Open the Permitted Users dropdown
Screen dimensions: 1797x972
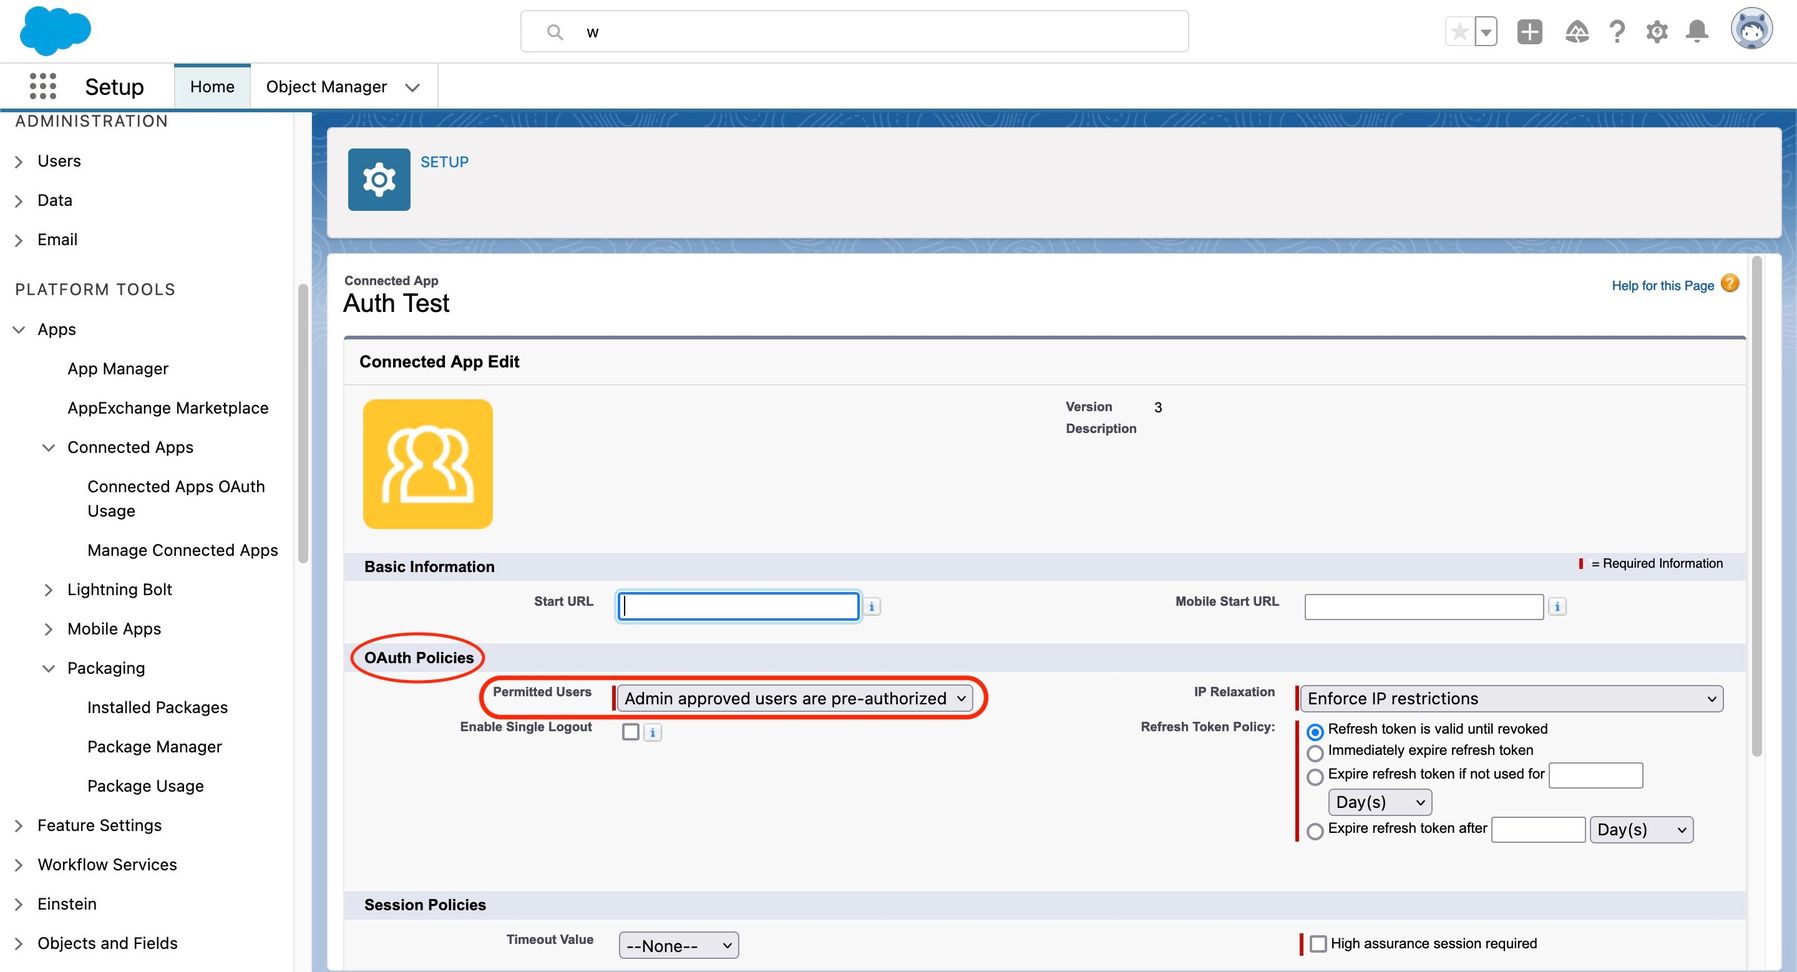click(795, 698)
